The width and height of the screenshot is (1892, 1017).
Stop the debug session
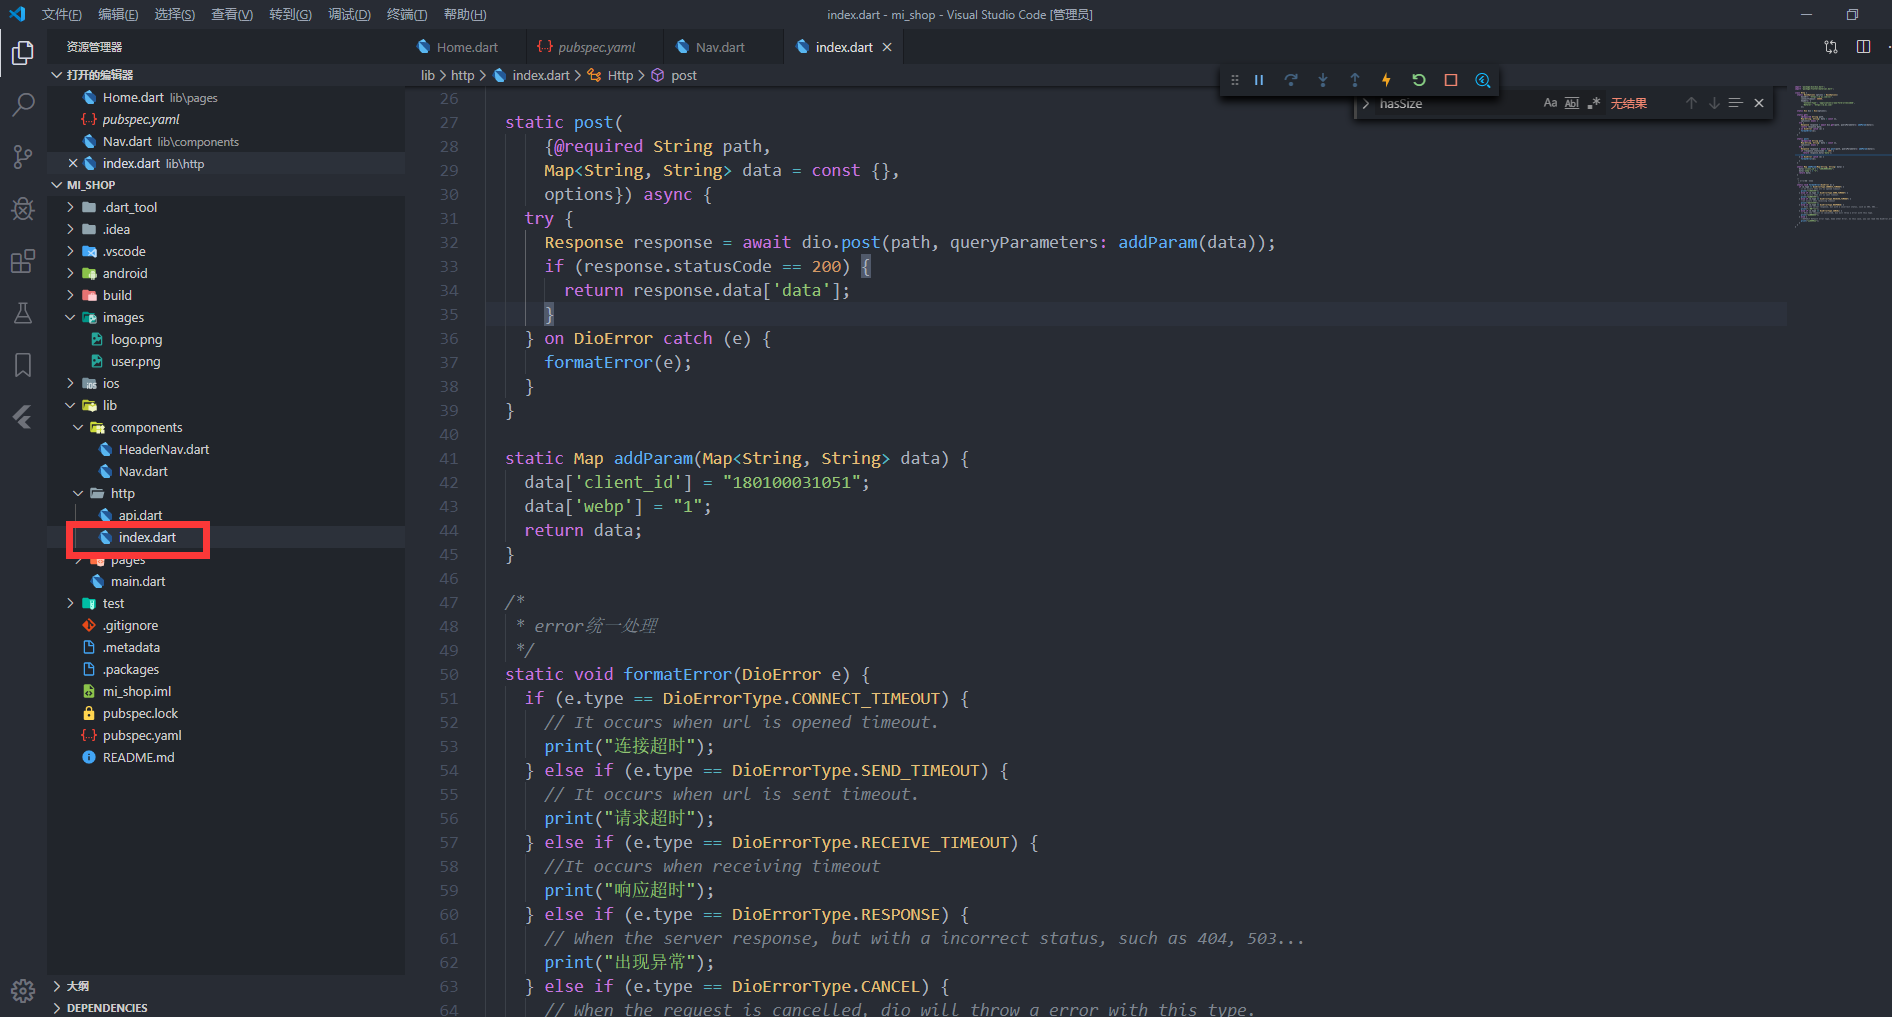pyautogui.click(x=1451, y=80)
